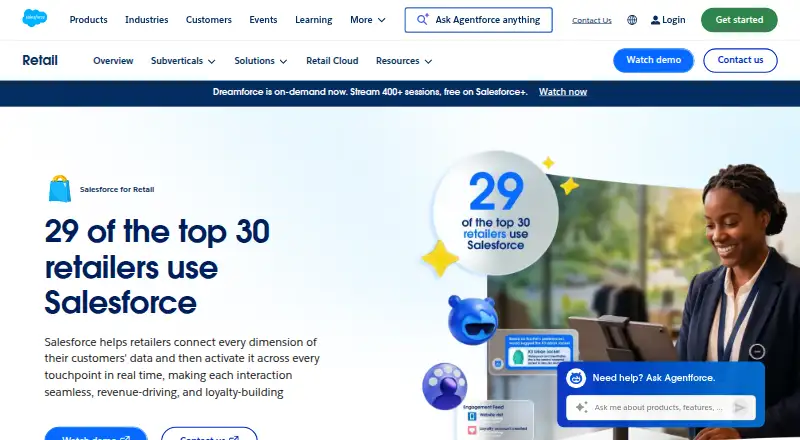Open the Customers menu
Screen dimensions: 800x440
209,20
